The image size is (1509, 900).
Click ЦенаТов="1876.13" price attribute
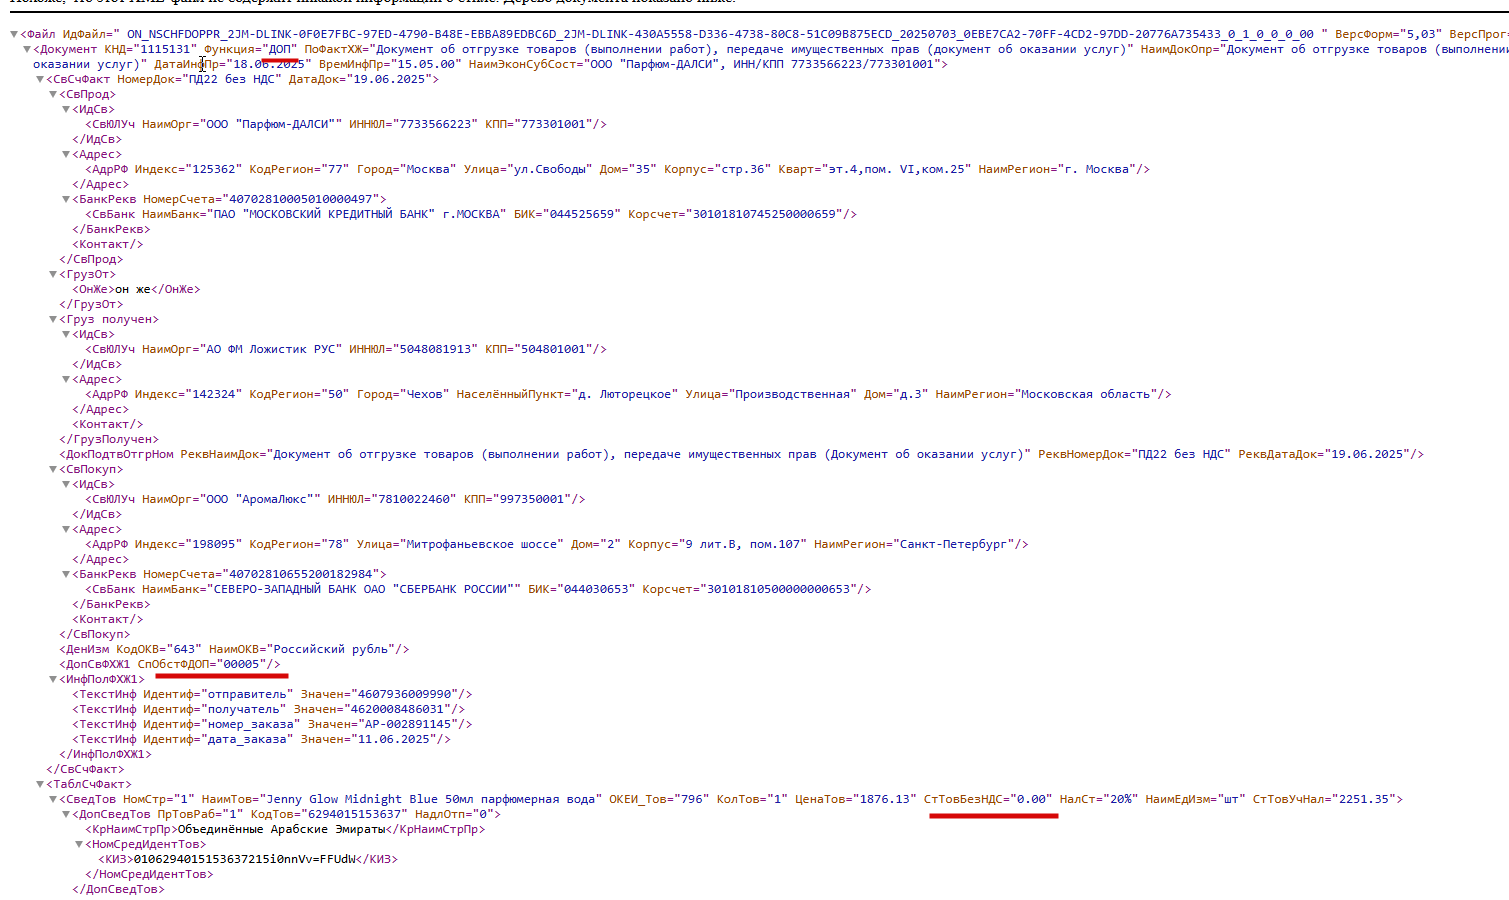855,799
